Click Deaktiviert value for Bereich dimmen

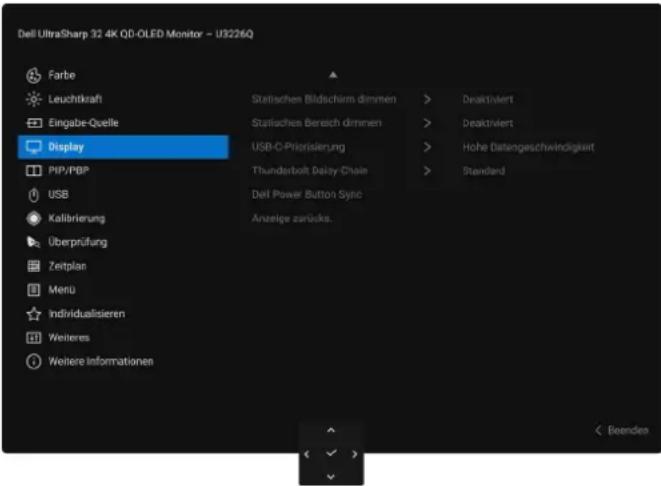[x=488, y=124]
